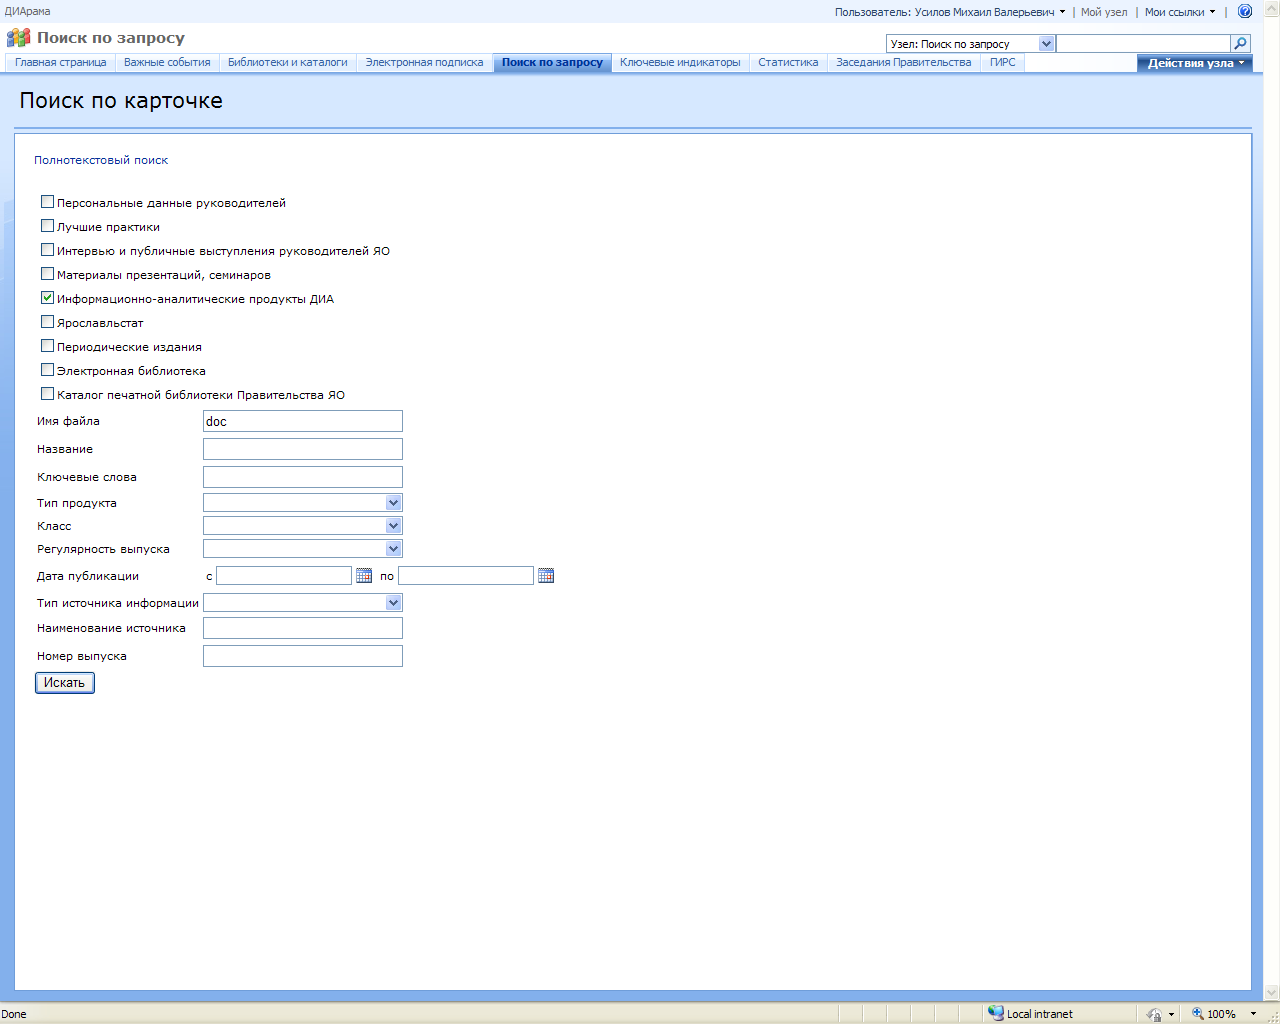The height and width of the screenshot is (1024, 1280).
Task: Open calendar picker for end publication date
Action: pyautogui.click(x=546, y=576)
